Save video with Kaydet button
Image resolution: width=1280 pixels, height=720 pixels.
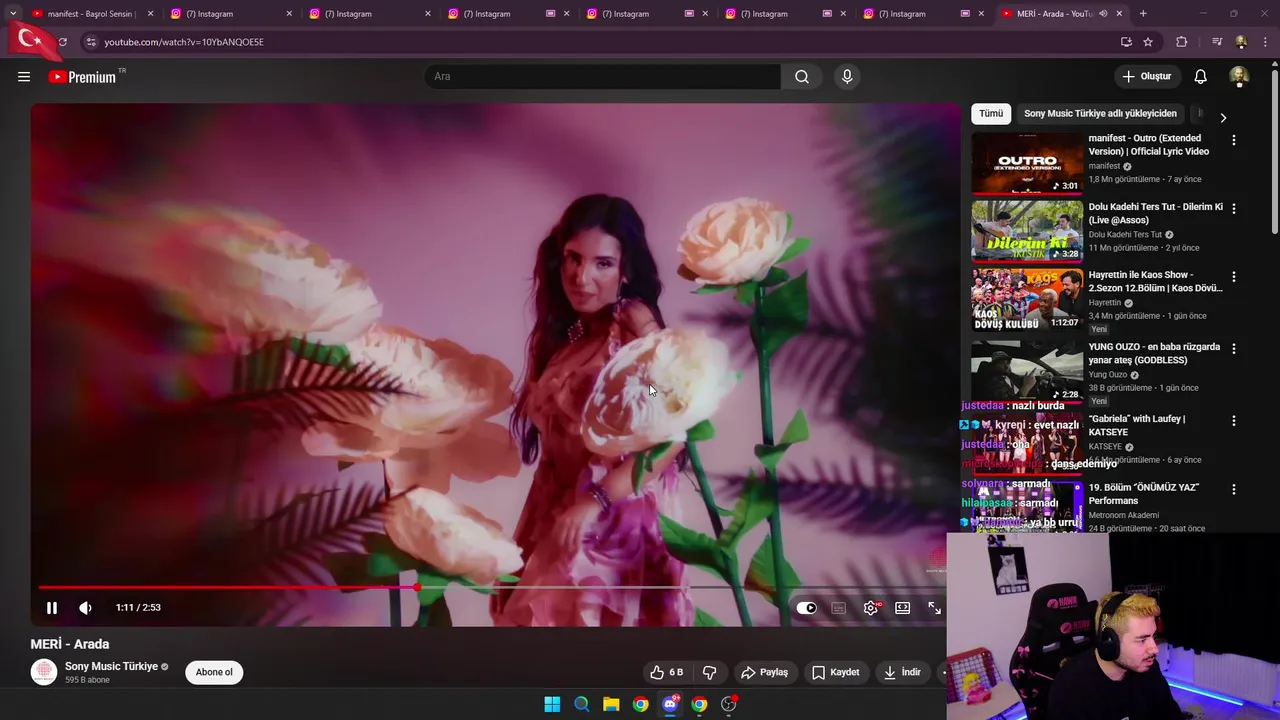[836, 672]
